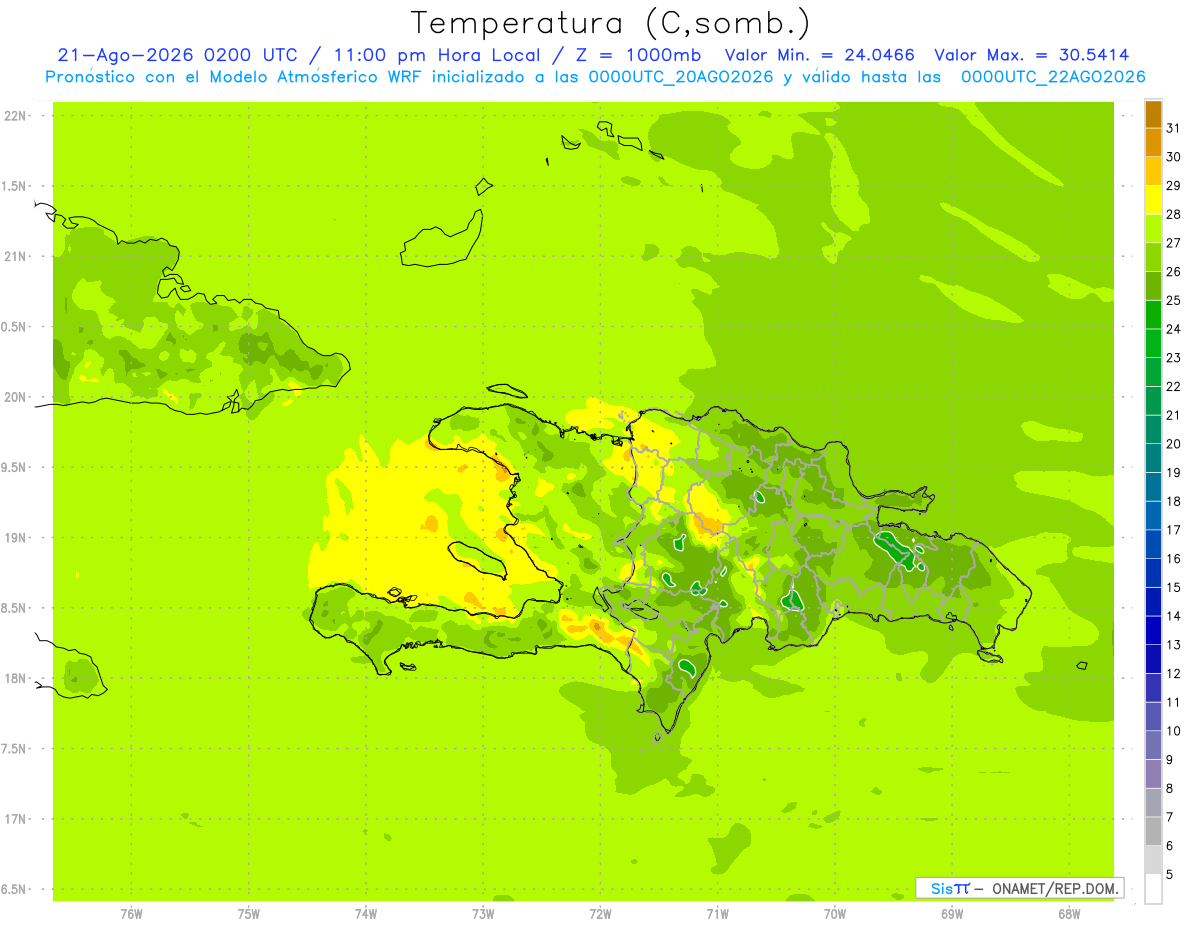Click the "20N" latitude axis label
This screenshot has width=1200, height=927.
tap(14, 397)
